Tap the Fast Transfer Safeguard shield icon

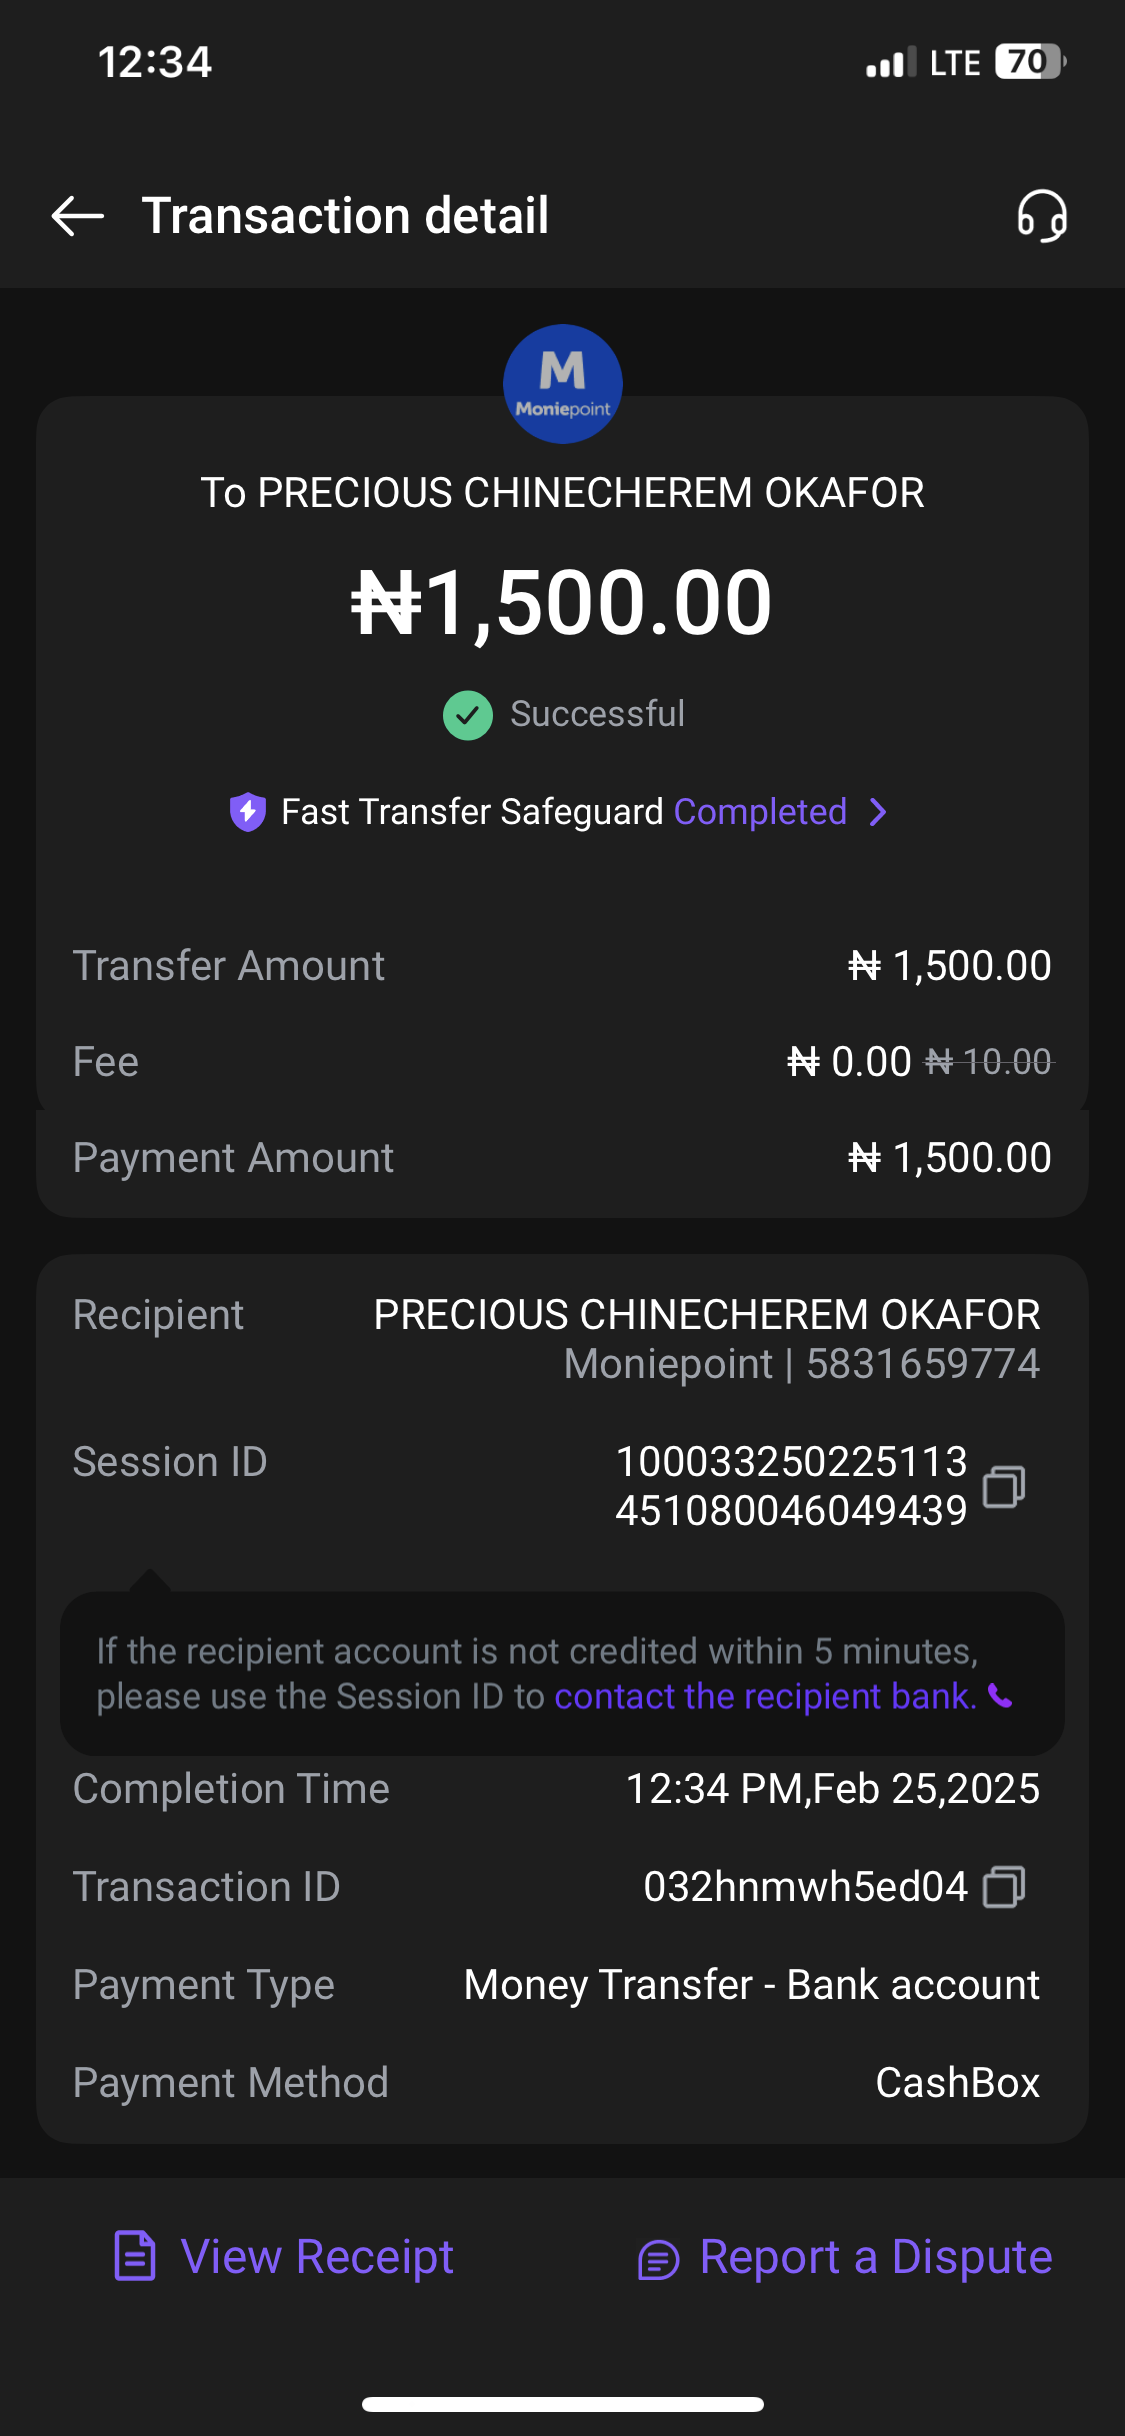point(247,812)
